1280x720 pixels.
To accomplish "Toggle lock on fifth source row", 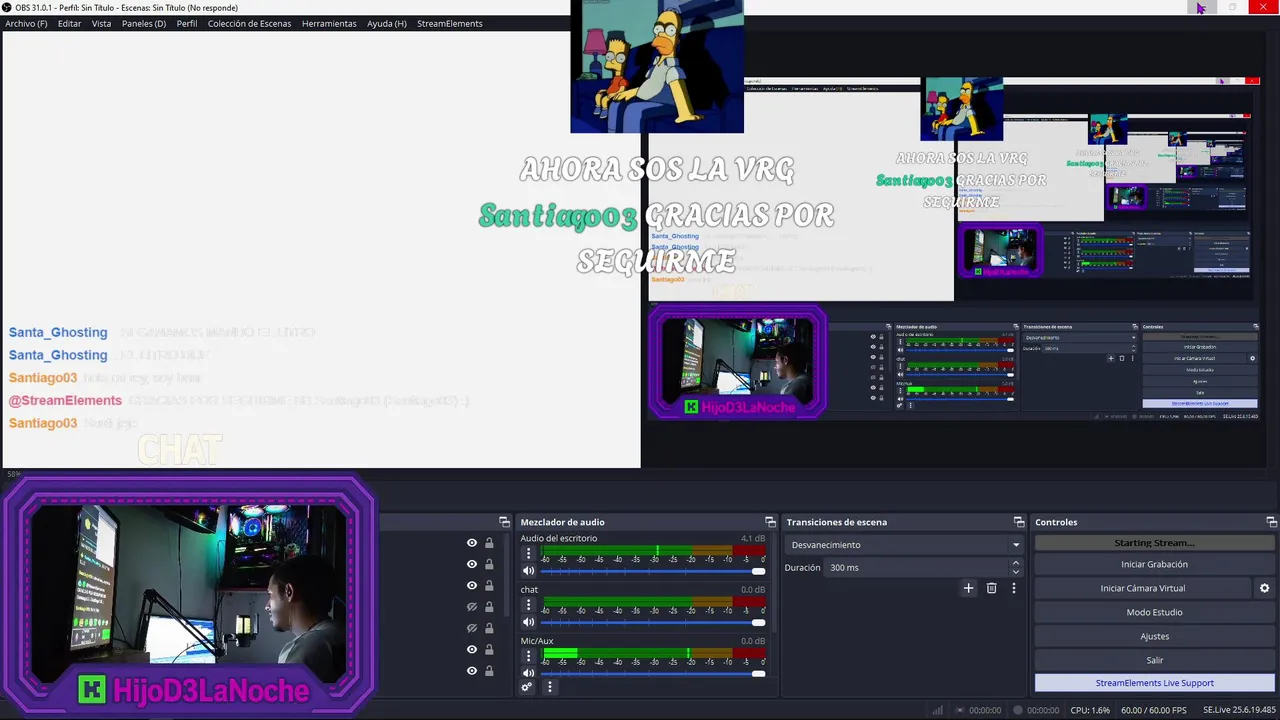I will [489, 628].
